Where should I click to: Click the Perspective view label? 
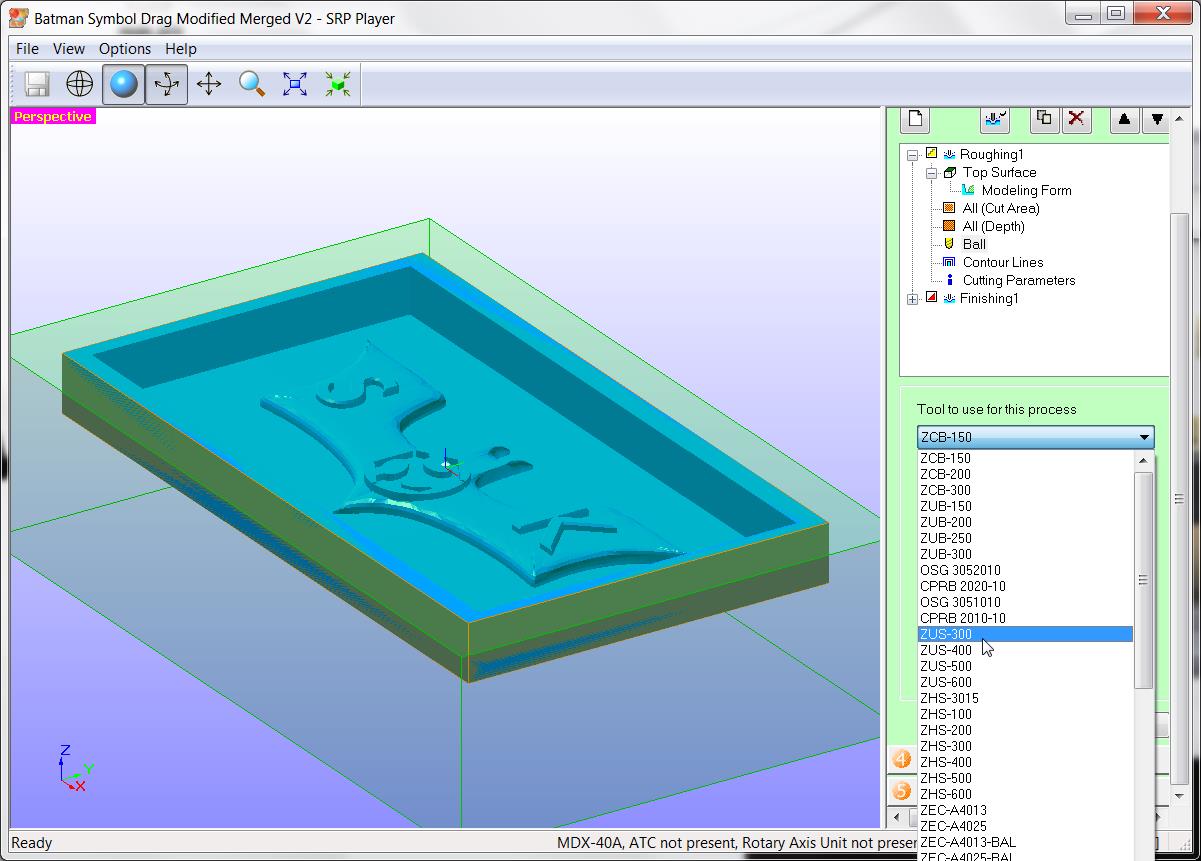pos(52,117)
